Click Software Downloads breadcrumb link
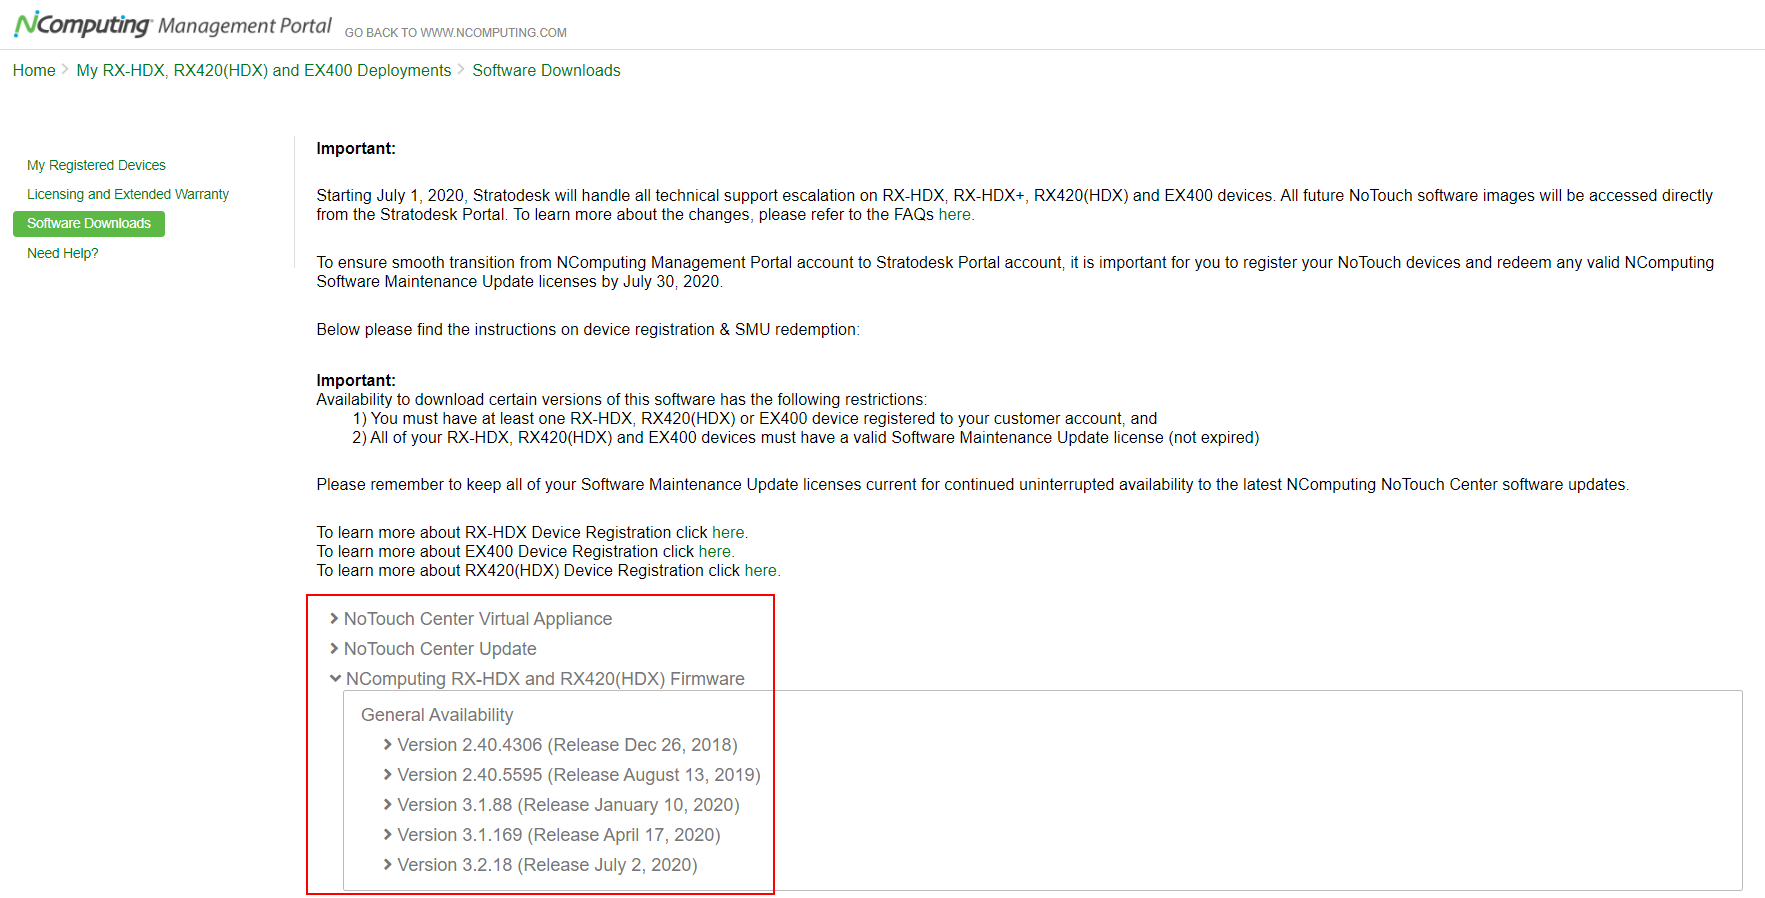 pos(546,70)
